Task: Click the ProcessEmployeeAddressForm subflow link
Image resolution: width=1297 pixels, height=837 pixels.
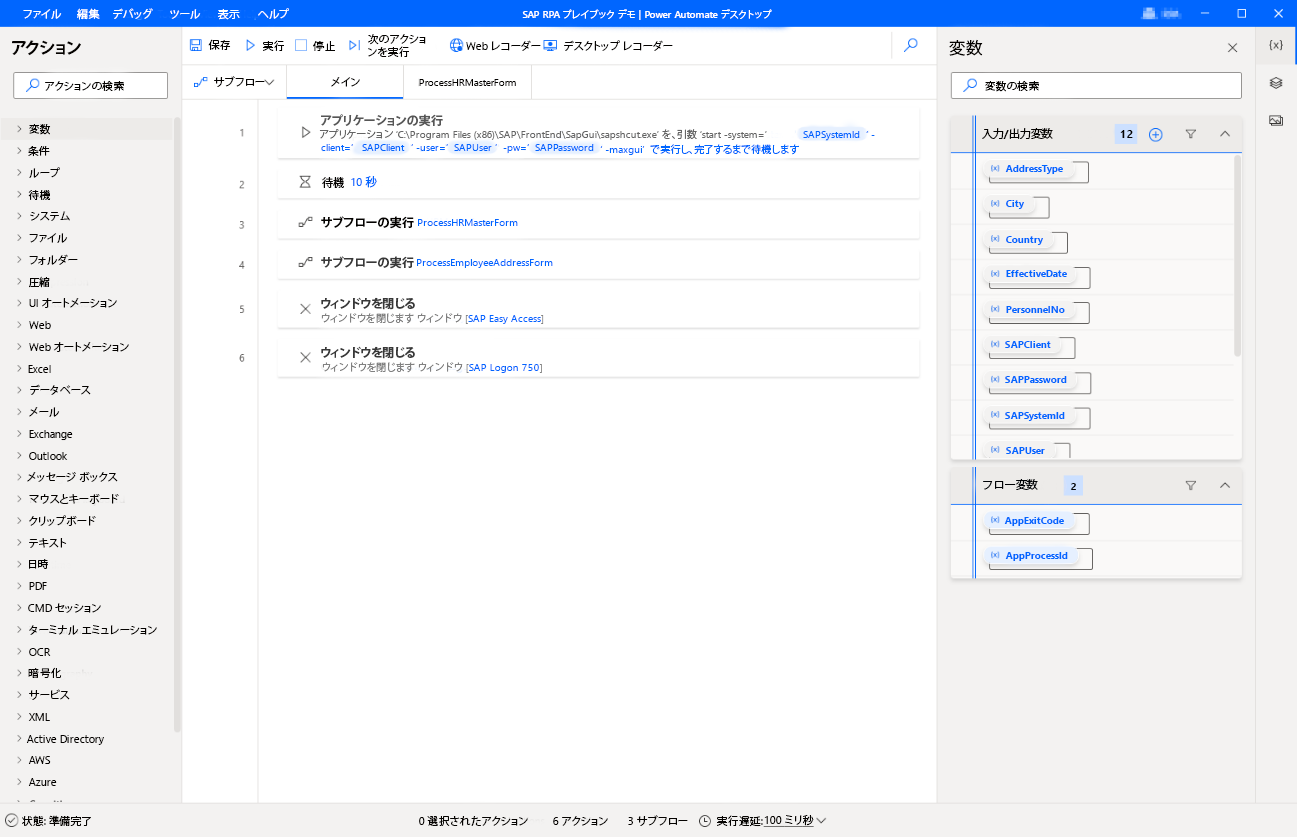Action: point(484,263)
